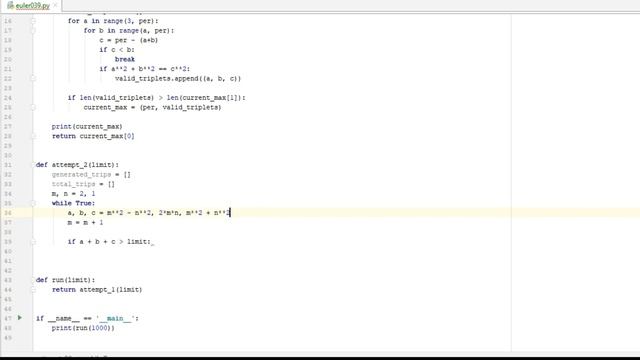The image size is (640, 360).
Task: Click line number 31 in the gutter
Action: pos(8,165)
